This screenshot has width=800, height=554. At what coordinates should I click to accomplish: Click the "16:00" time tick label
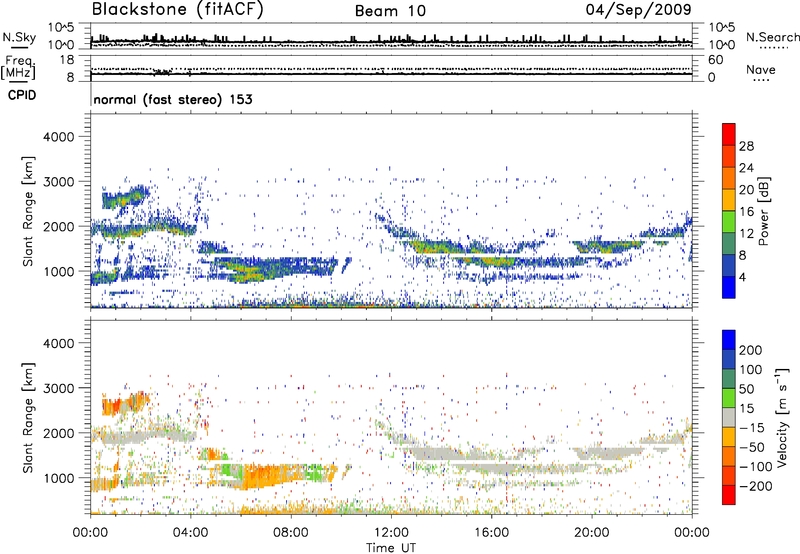pos(491,533)
